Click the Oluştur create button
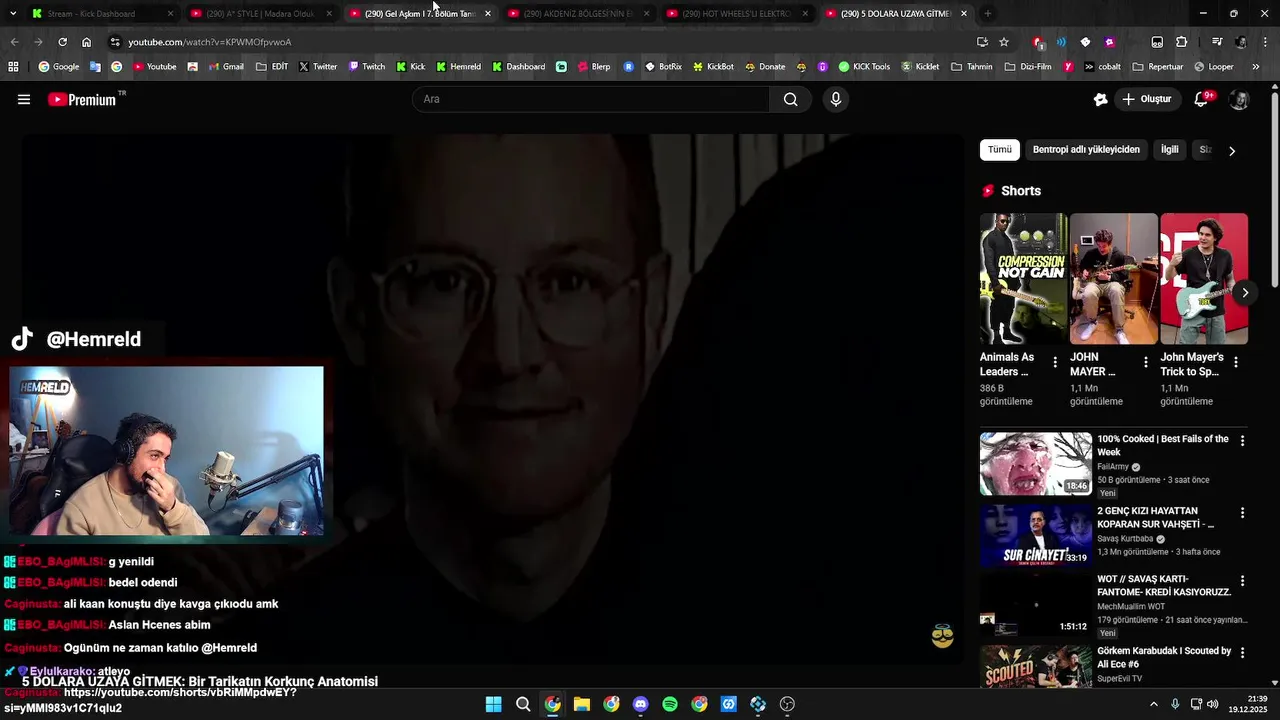This screenshot has height=720, width=1280. click(x=1147, y=99)
